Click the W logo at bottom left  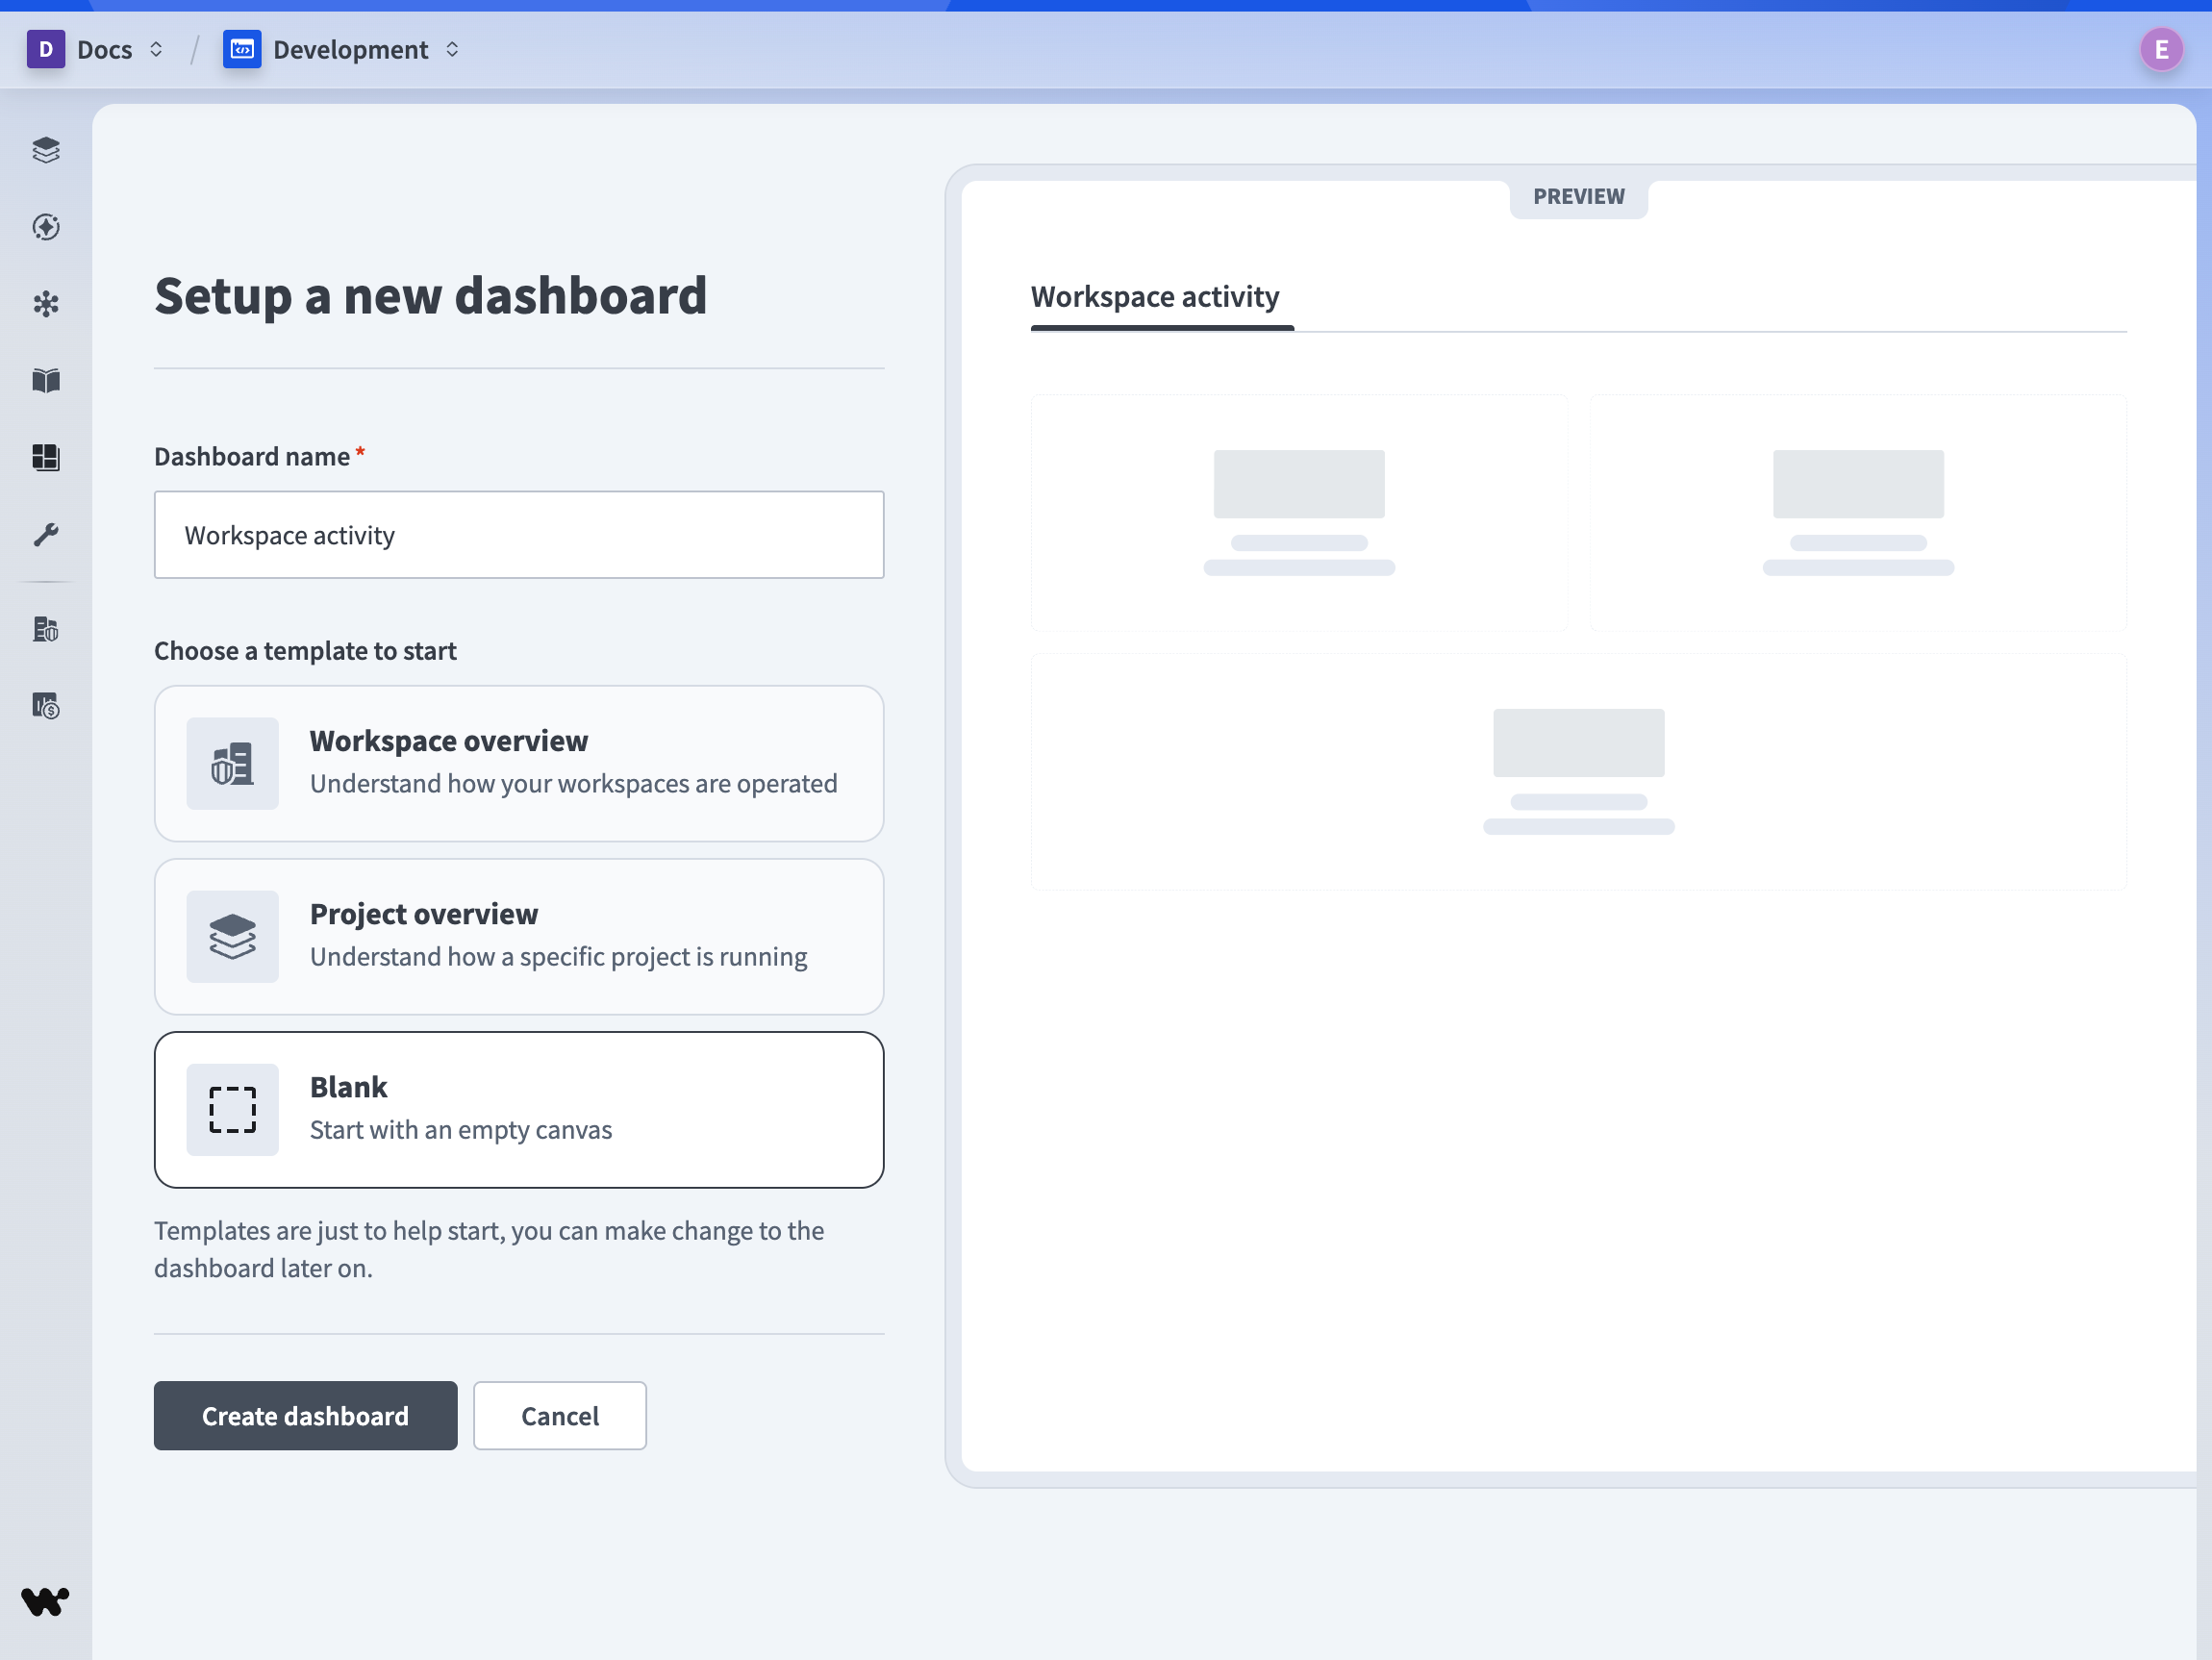[45, 1601]
